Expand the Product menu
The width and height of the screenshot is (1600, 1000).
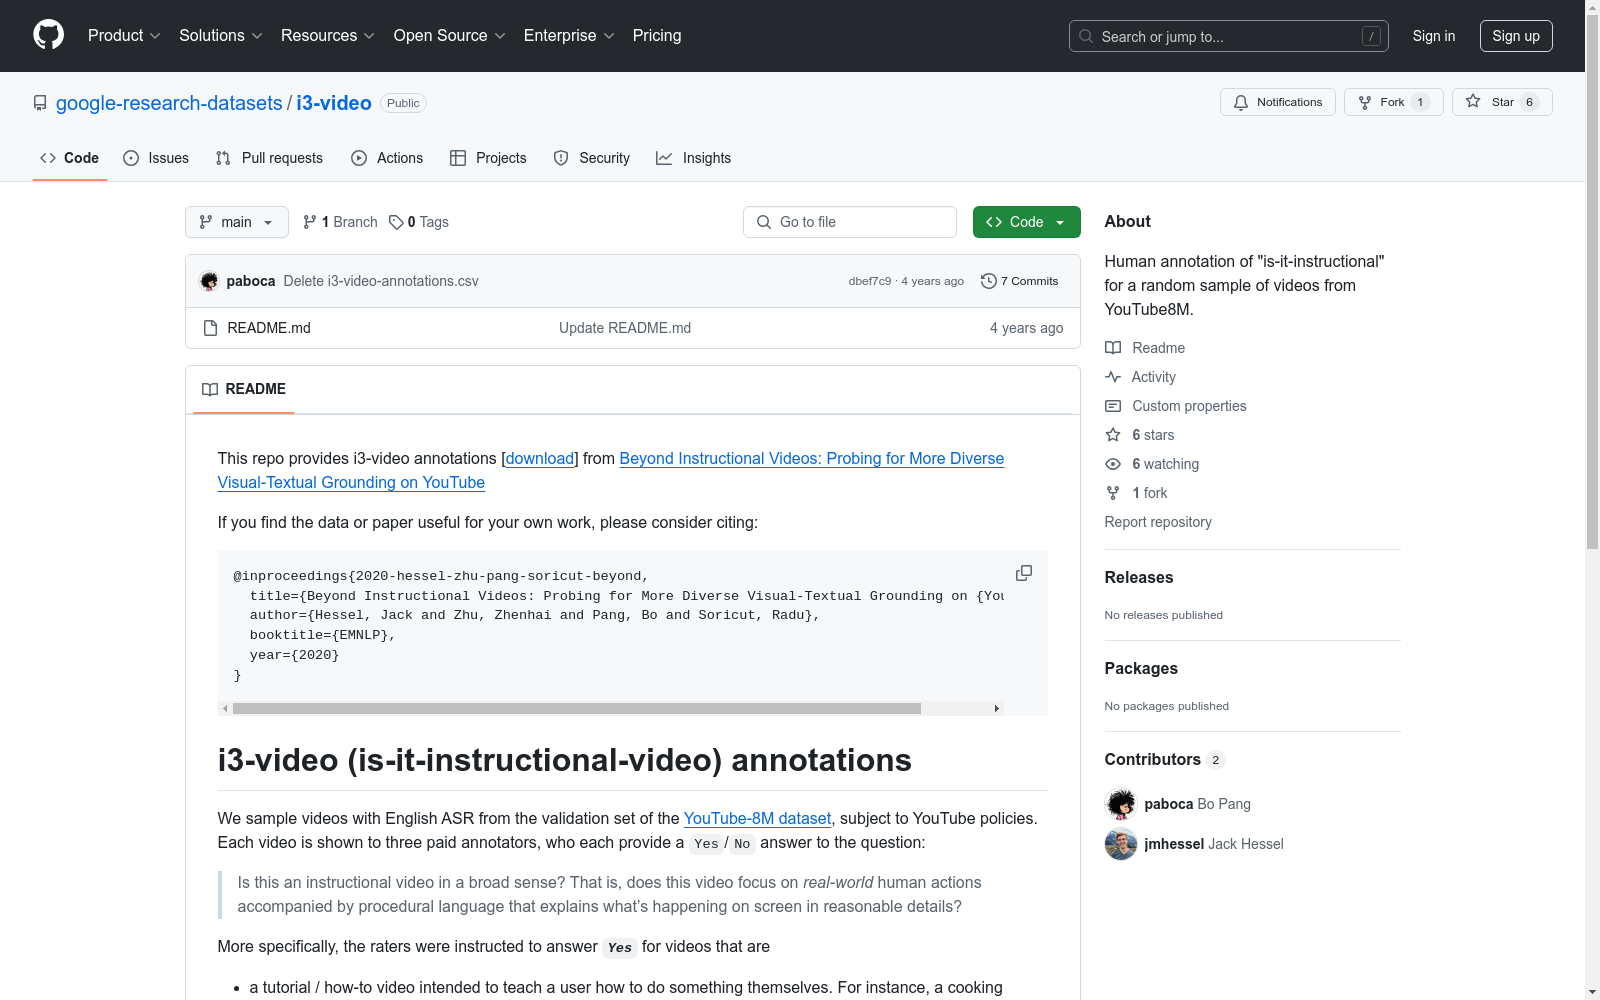coord(124,36)
